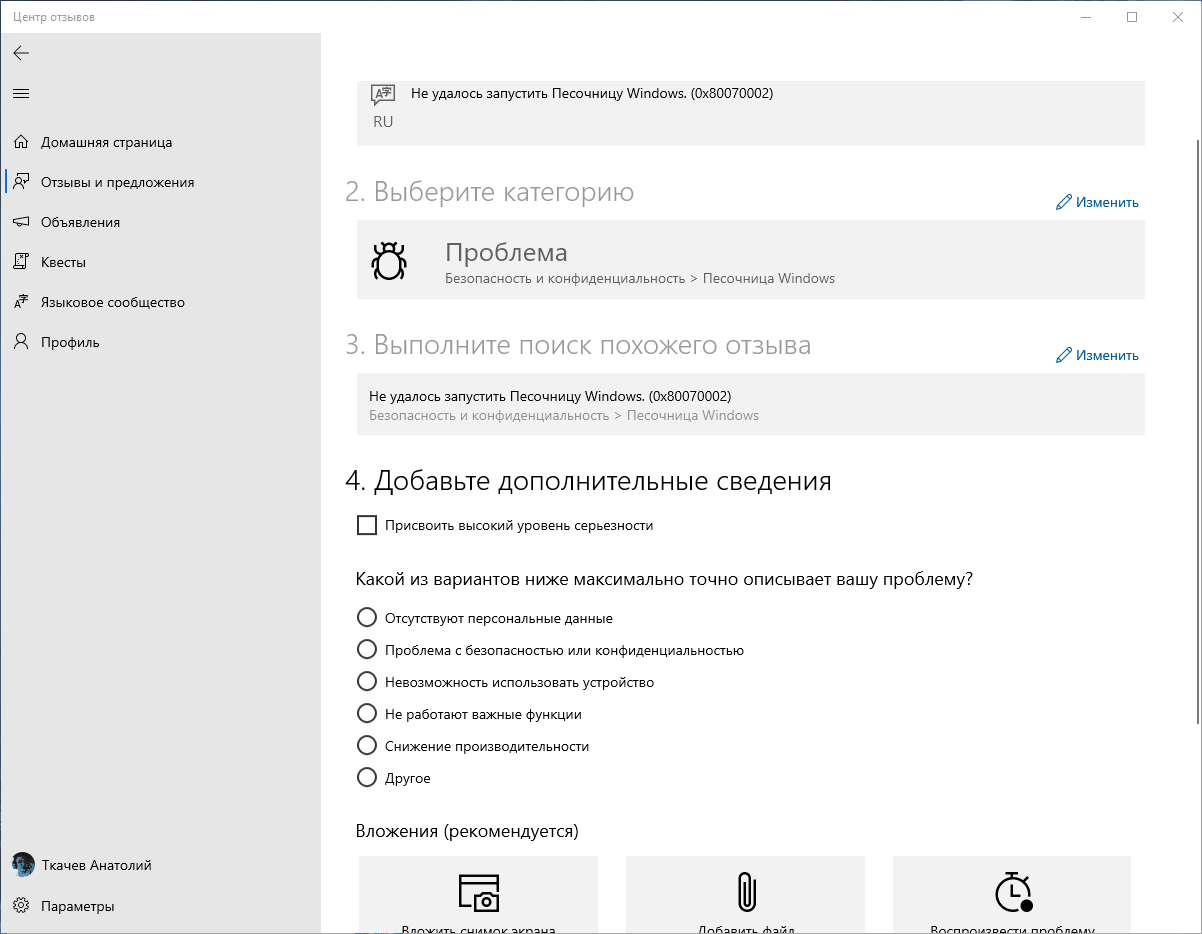Click the RU language label

pyautogui.click(x=382, y=122)
